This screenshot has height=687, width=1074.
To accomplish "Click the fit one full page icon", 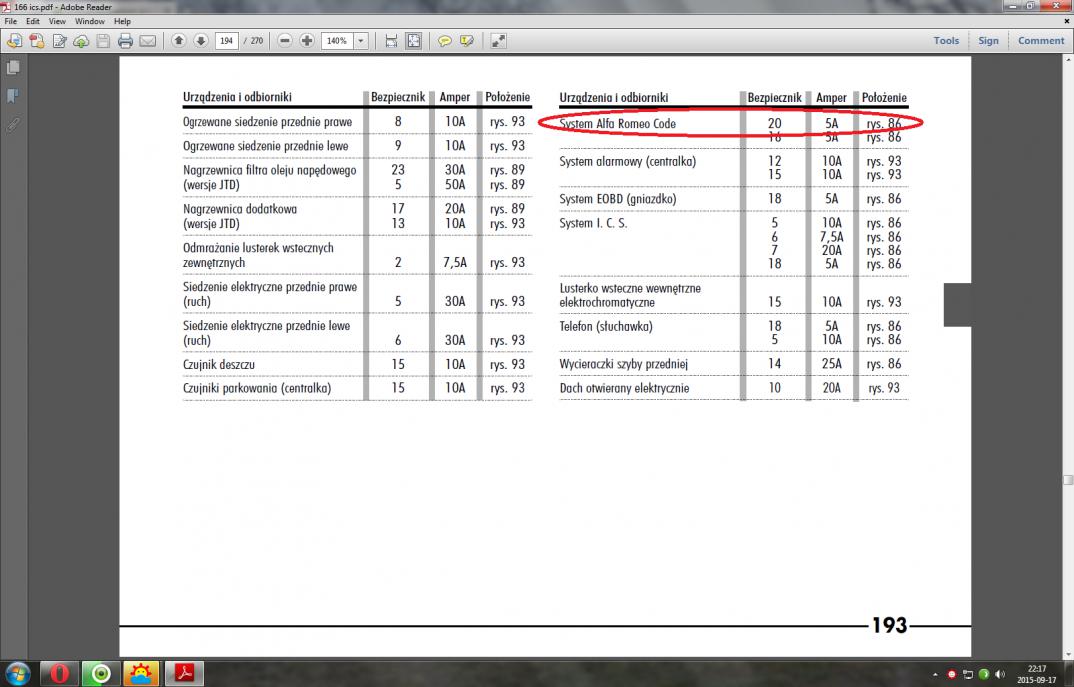I will tap(414, 41).
